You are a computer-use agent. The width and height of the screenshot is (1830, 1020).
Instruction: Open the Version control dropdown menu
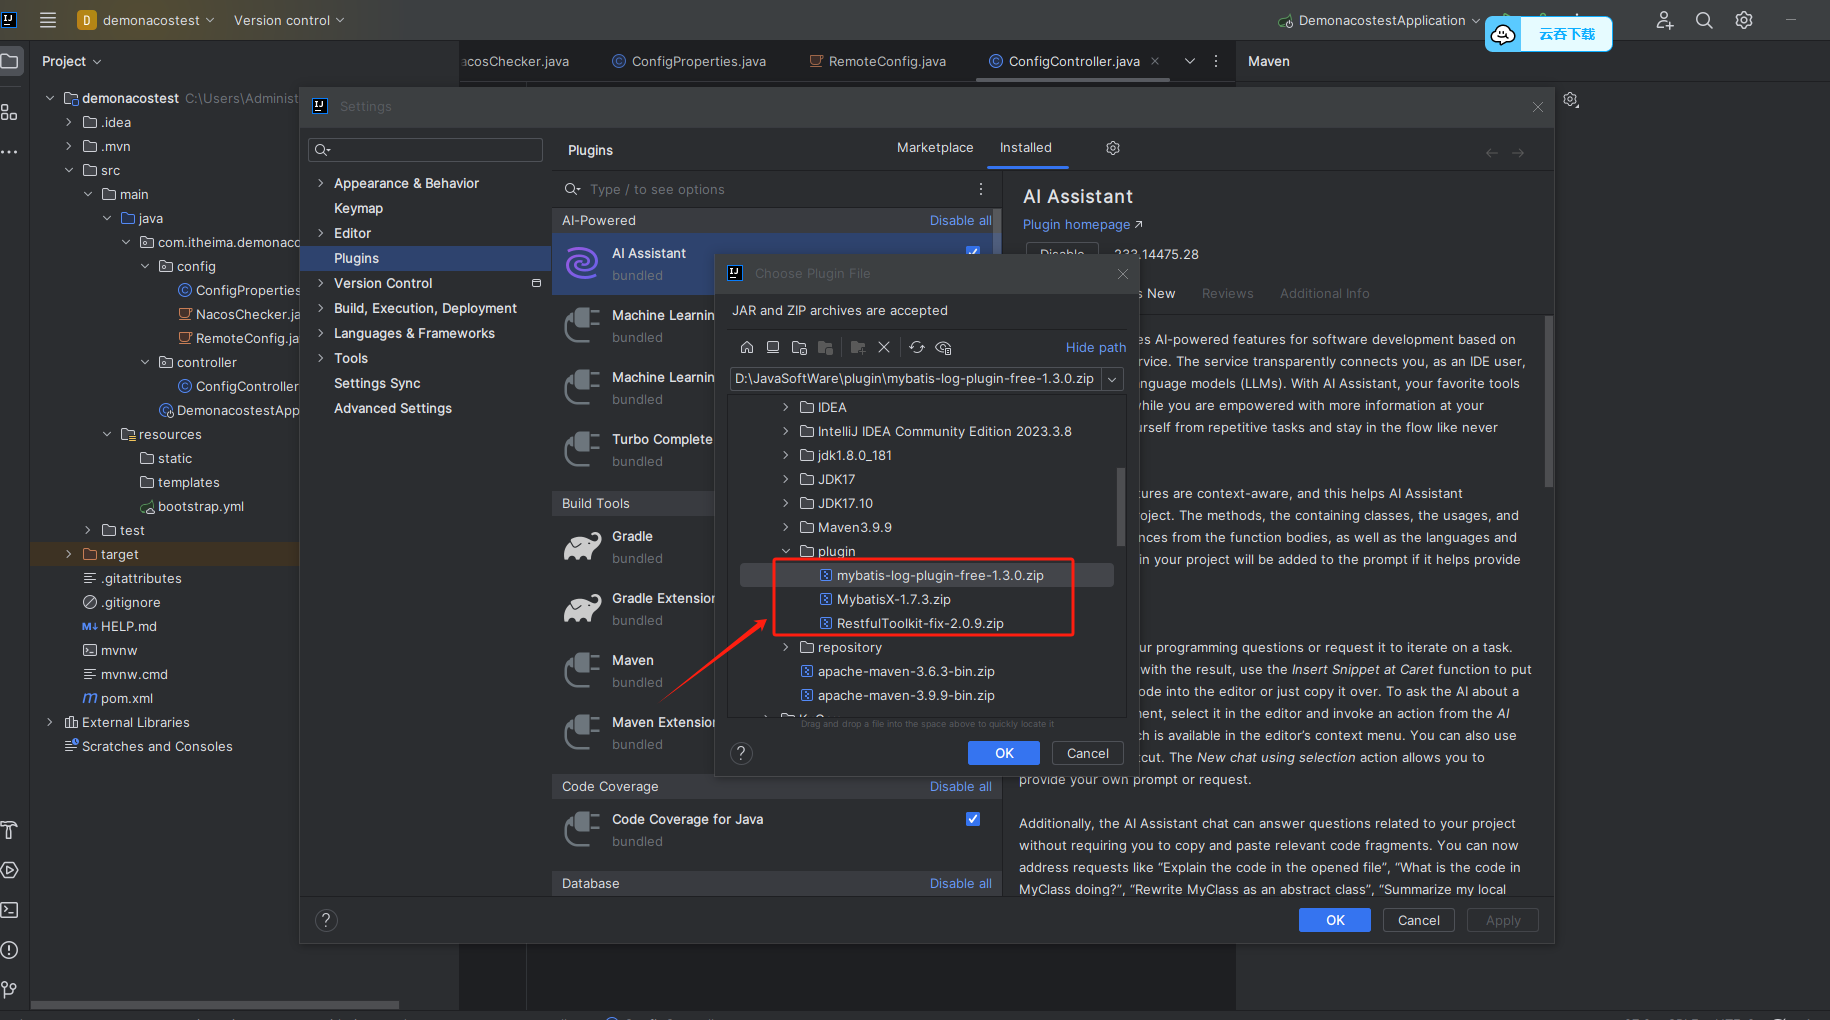(289, 20)
